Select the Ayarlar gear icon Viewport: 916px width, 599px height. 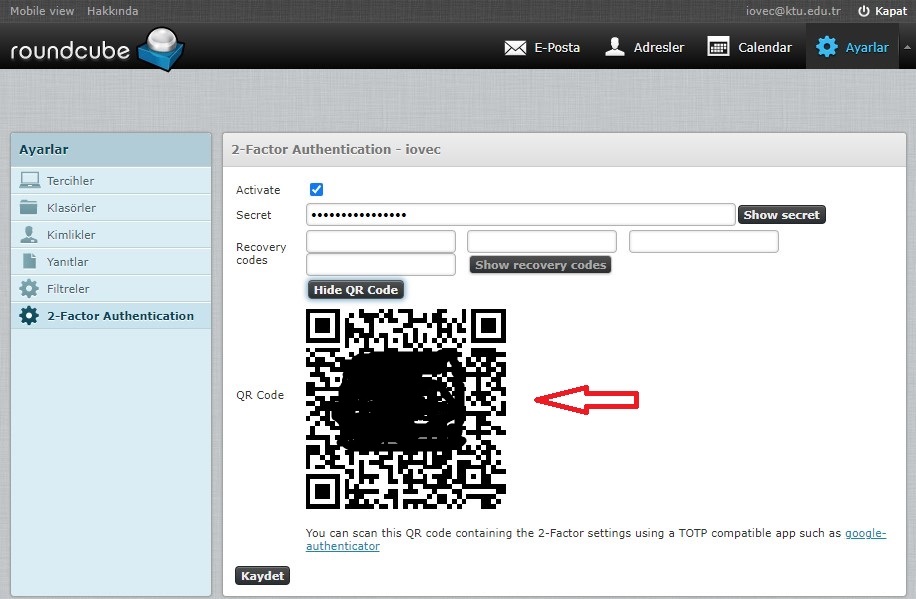[x=827, y=47]
